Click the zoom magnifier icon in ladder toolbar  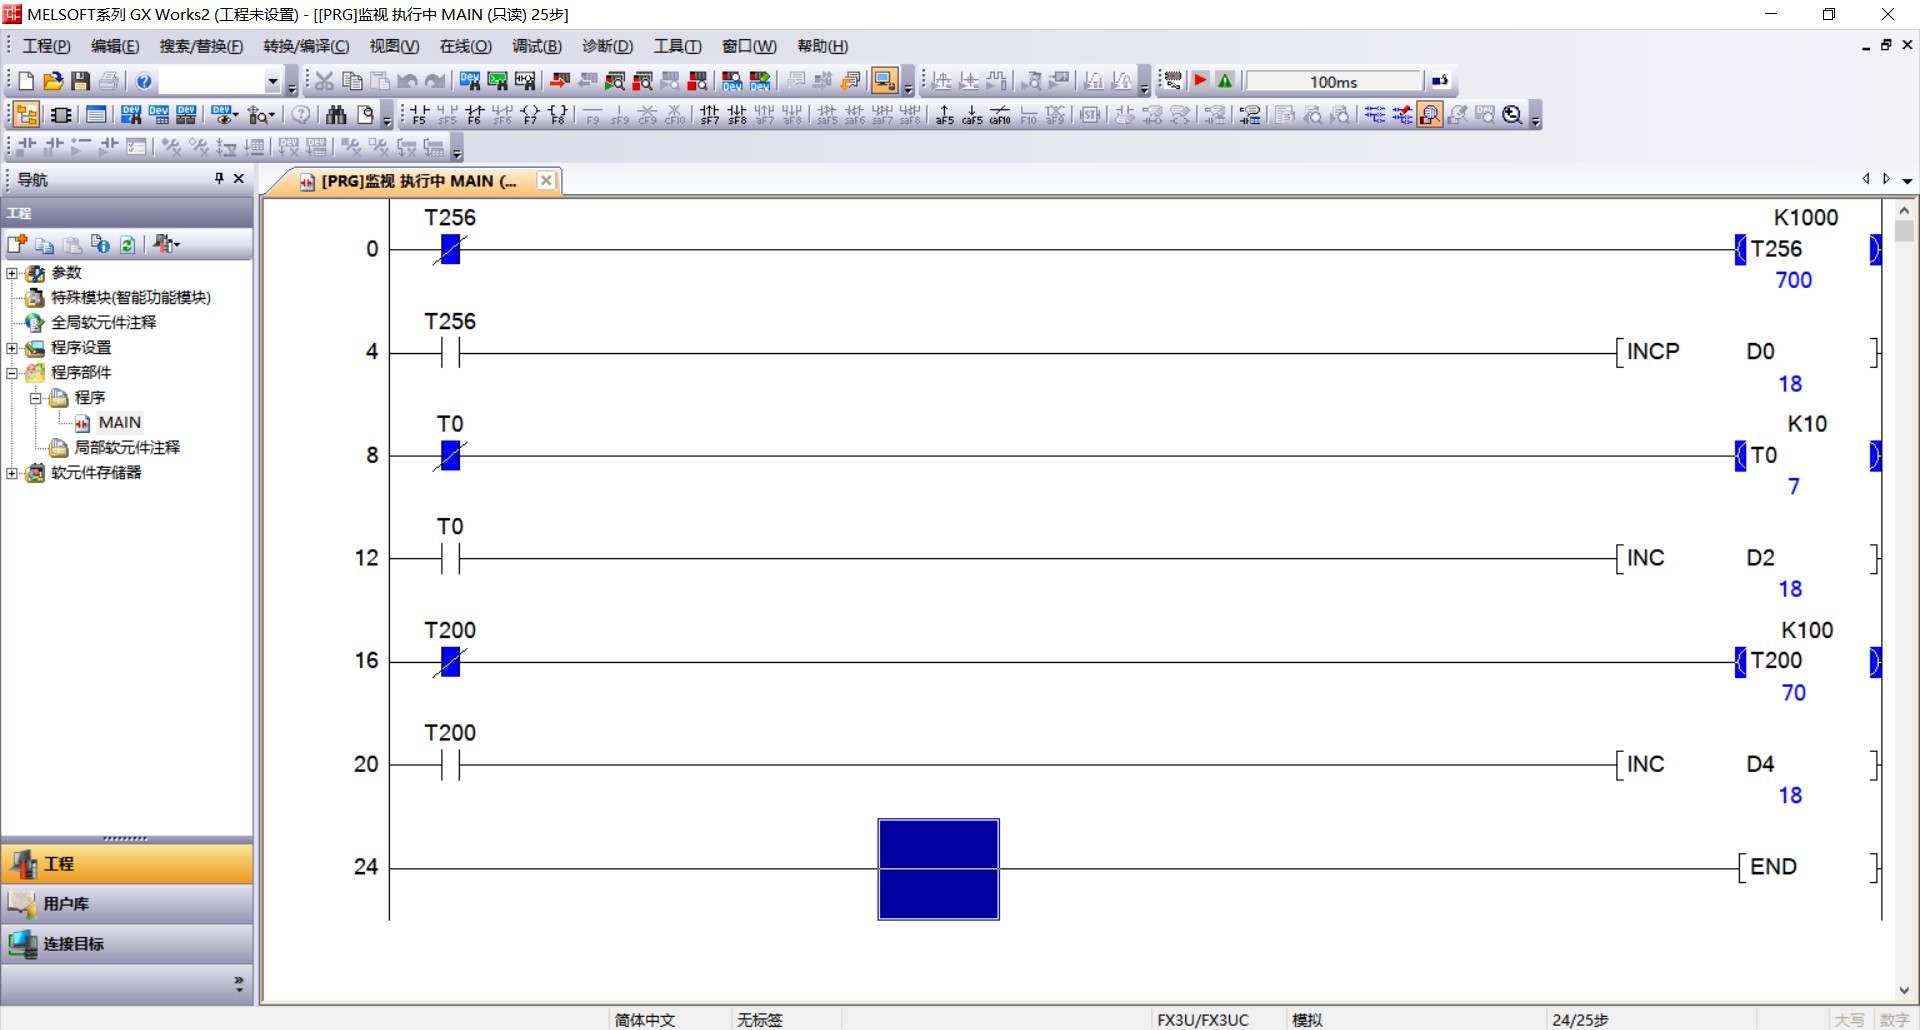(1512, 115)
